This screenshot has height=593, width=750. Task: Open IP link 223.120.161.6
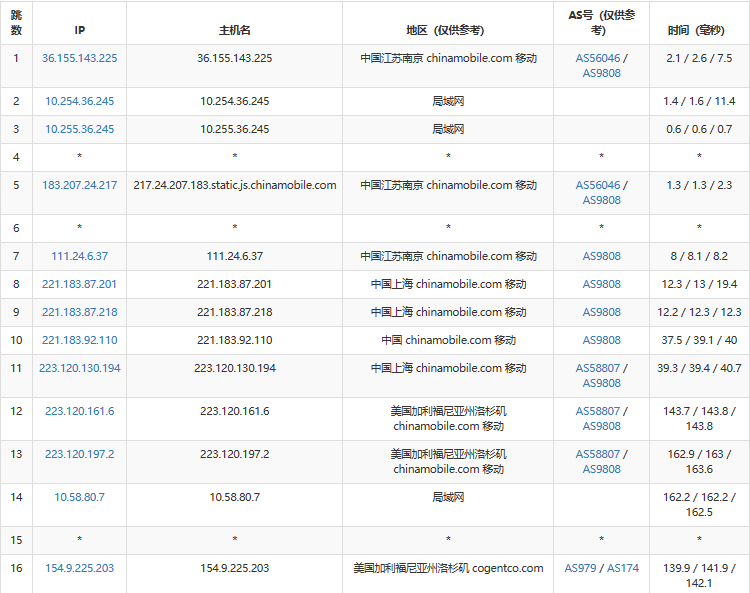pos(79,411)
